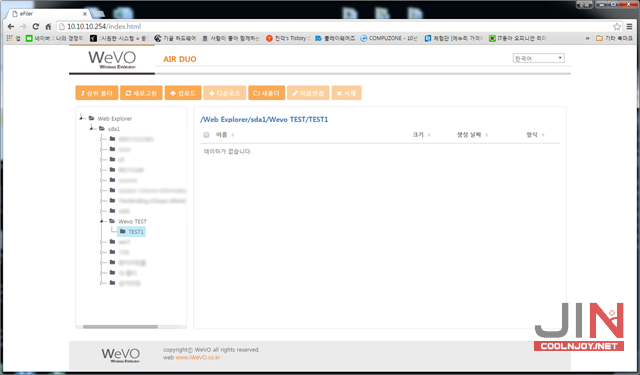The image size is (640, 375).
Task: Sort the file list by 생성 날짜 column
Action: click(x=472, y=135)
